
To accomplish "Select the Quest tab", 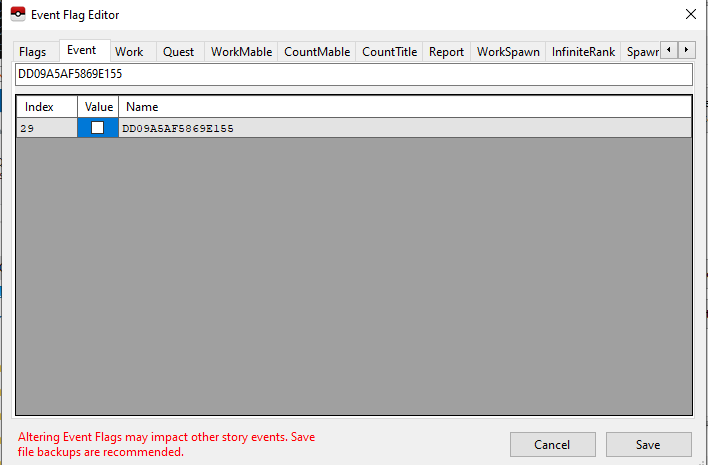I will [179, 52].
